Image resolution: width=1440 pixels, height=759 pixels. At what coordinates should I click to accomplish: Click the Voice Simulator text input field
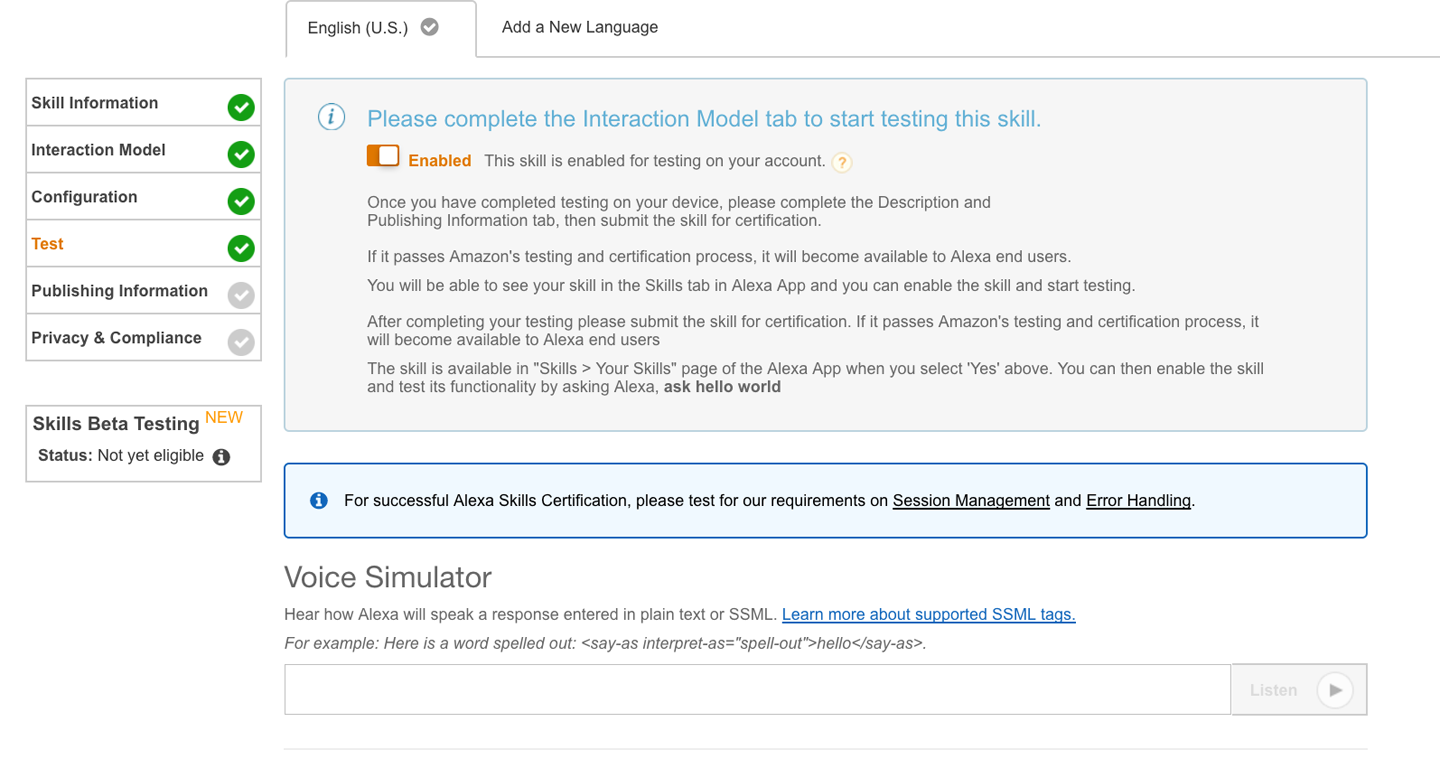point(757,689)
